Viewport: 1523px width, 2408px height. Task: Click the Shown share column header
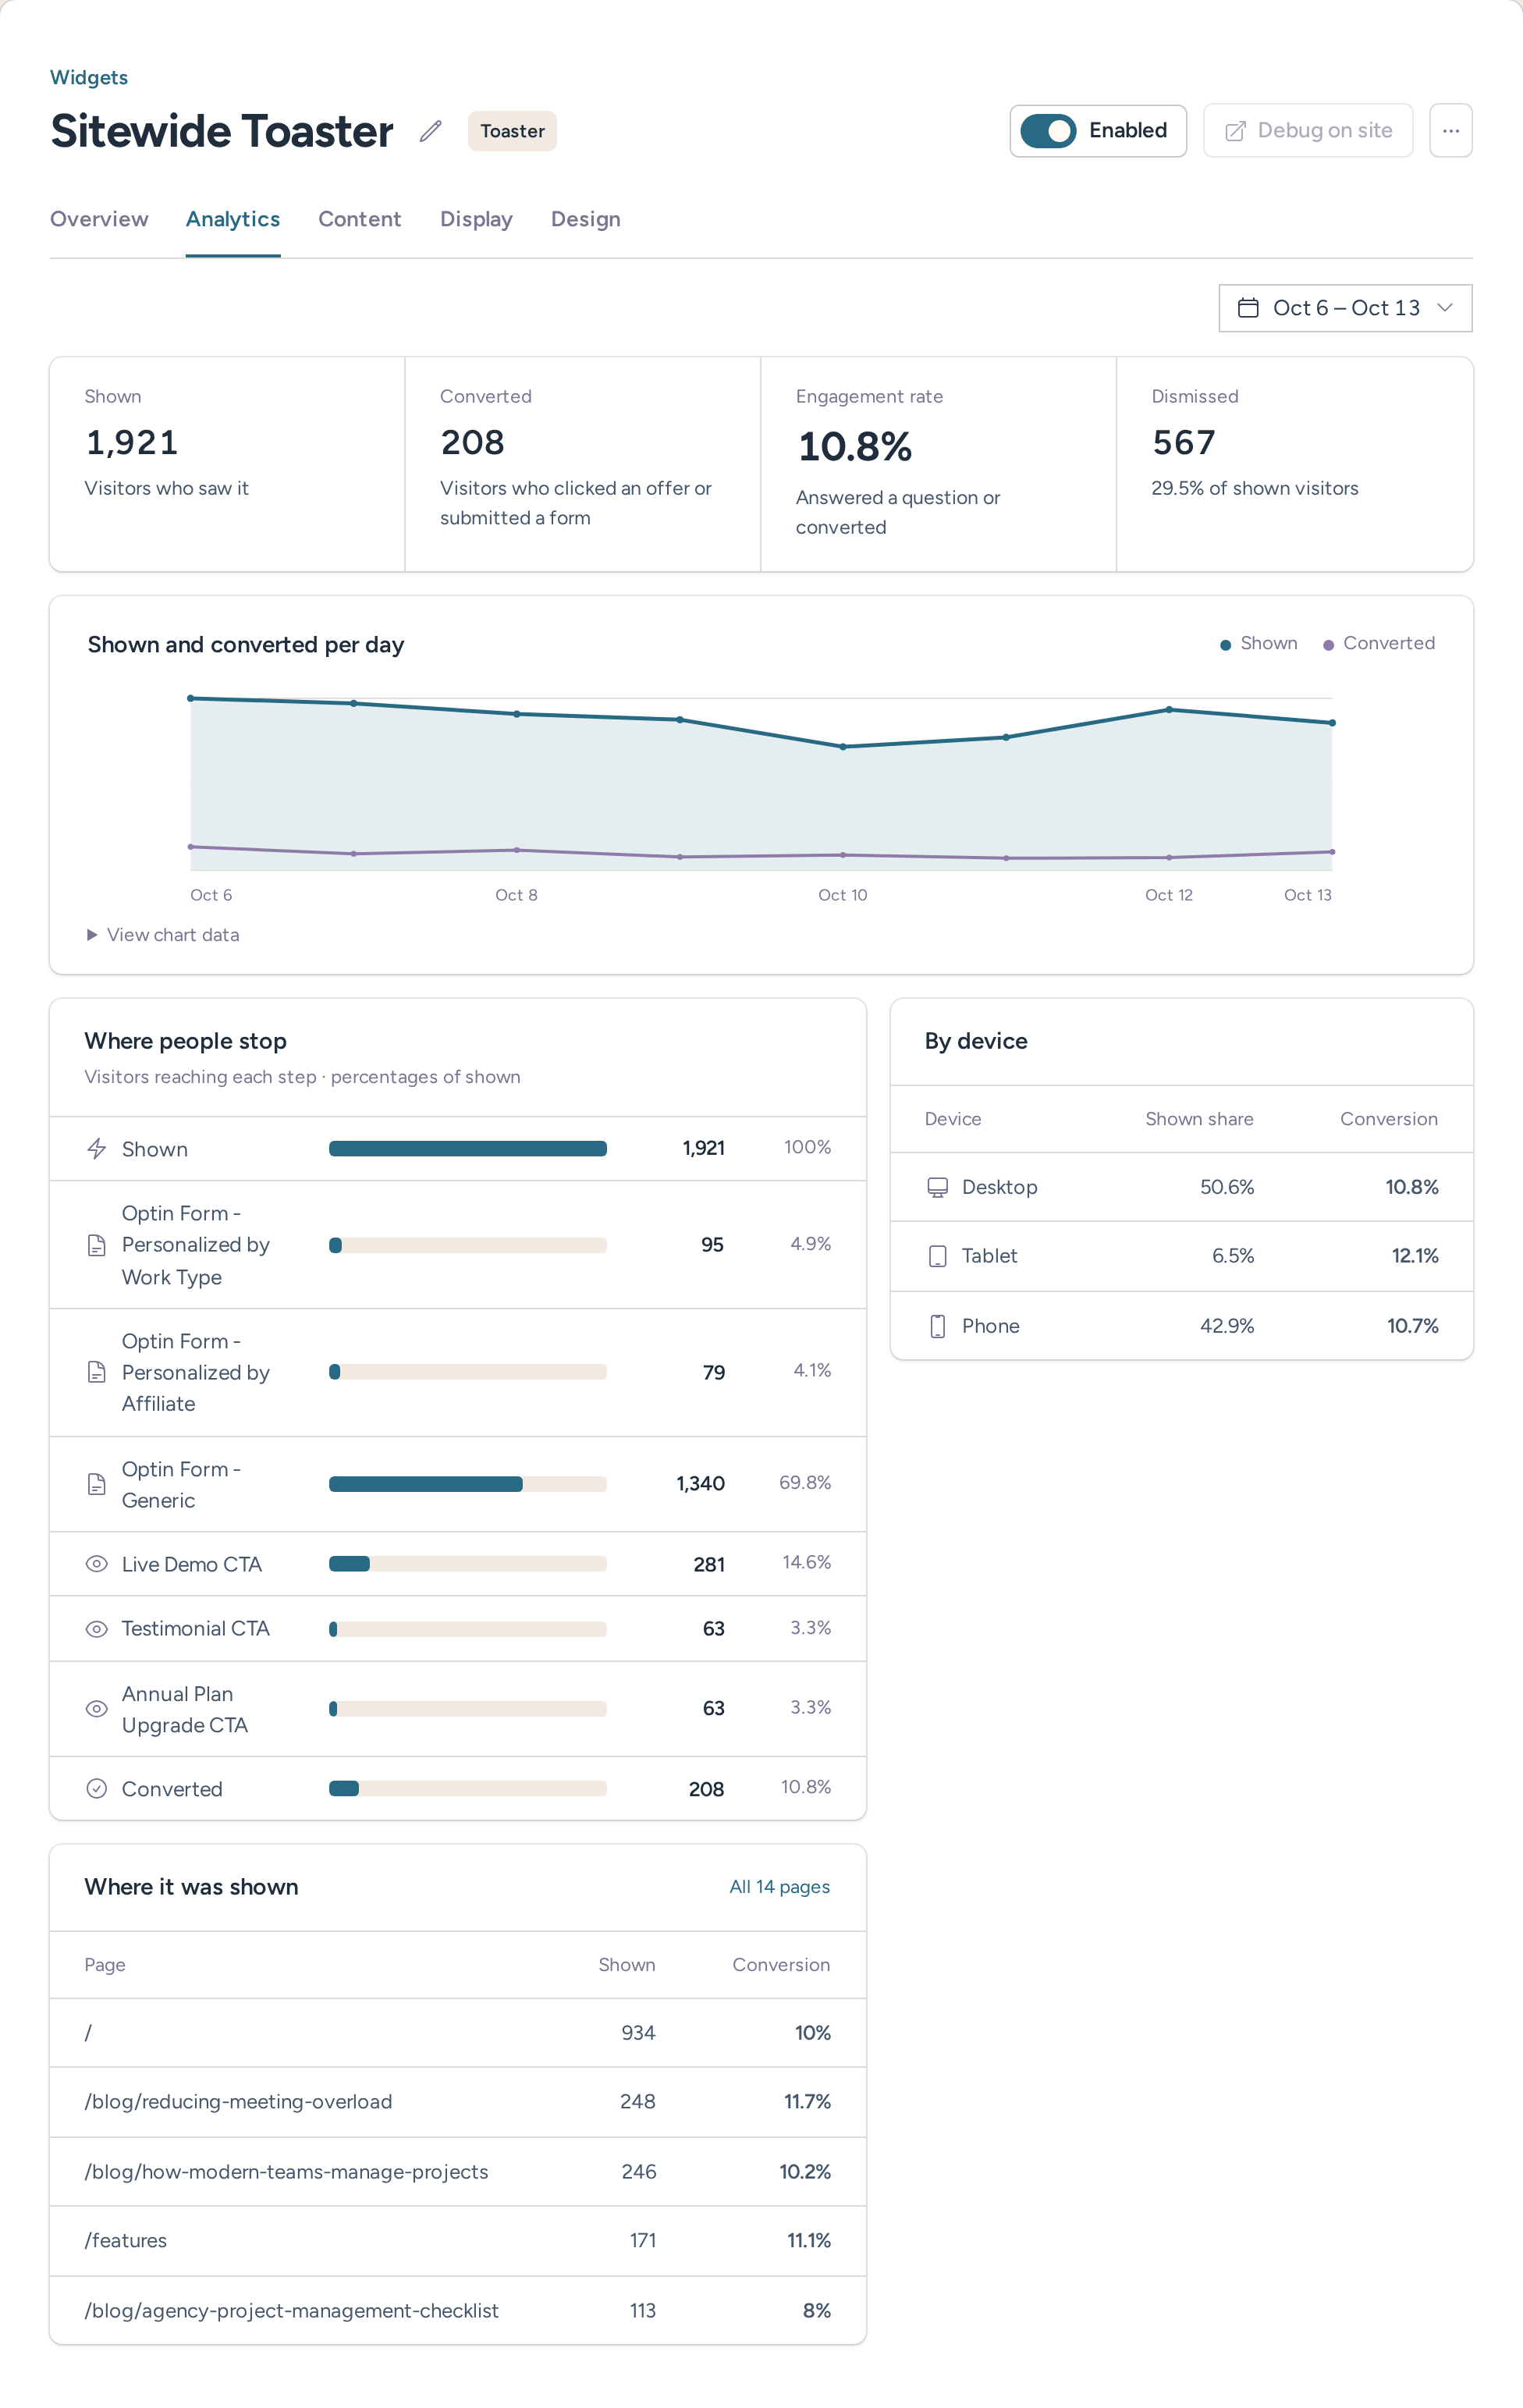coord(1199,1119)
